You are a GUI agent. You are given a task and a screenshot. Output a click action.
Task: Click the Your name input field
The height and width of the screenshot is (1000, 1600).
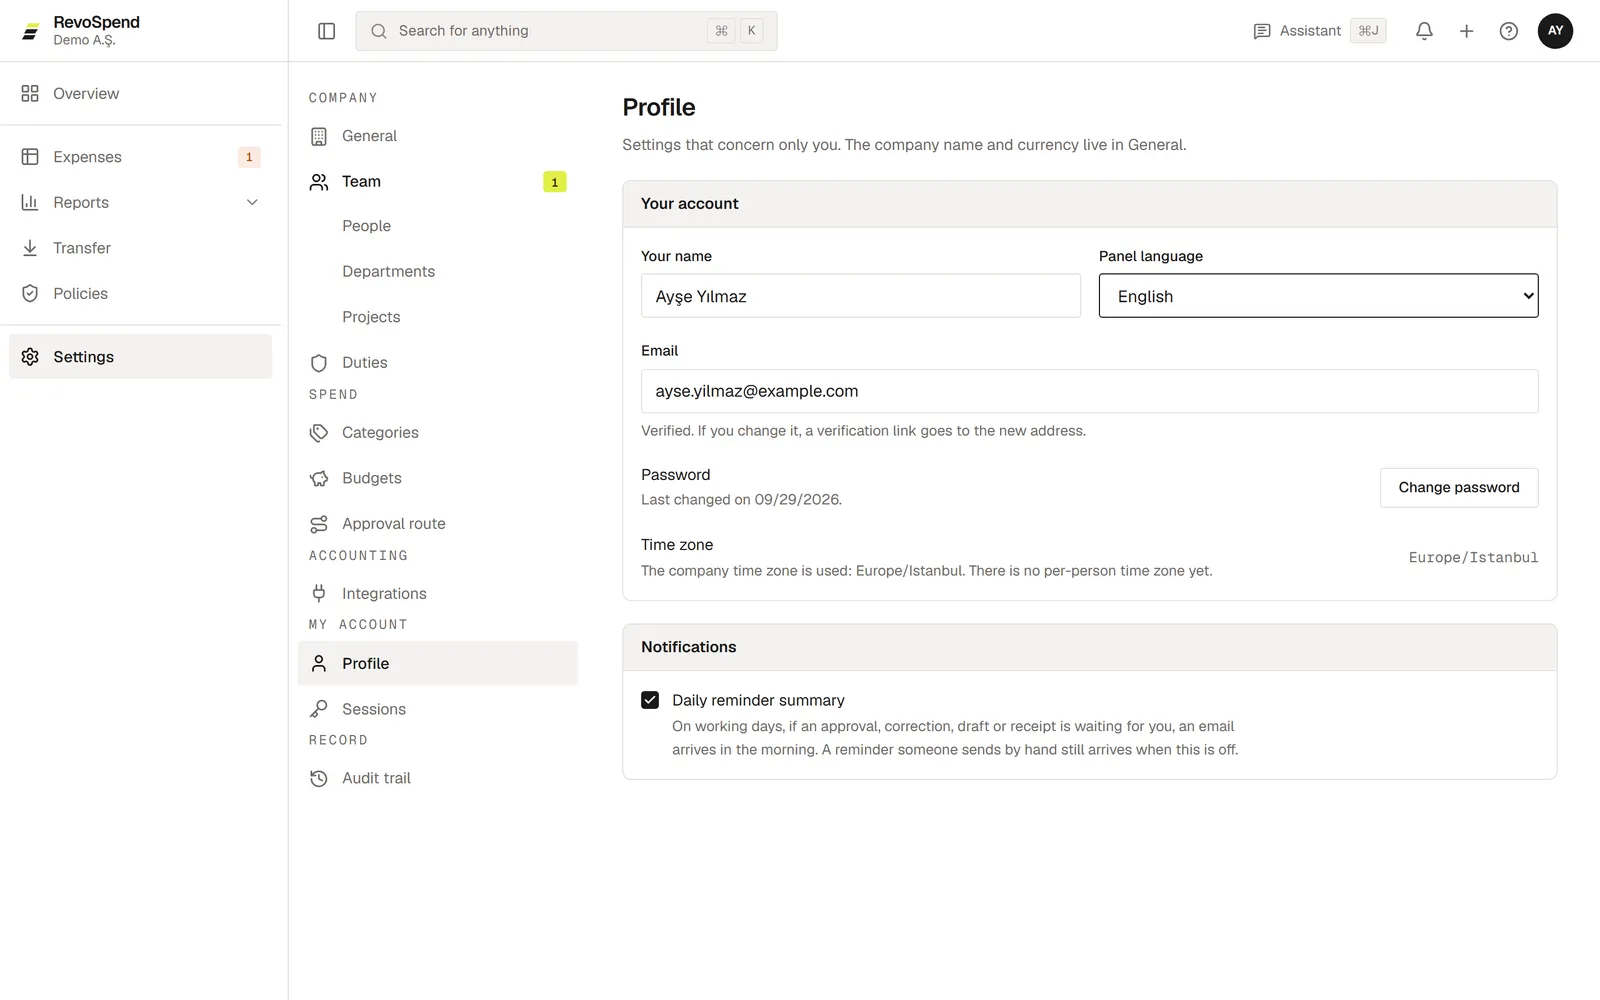coord(861,296)
